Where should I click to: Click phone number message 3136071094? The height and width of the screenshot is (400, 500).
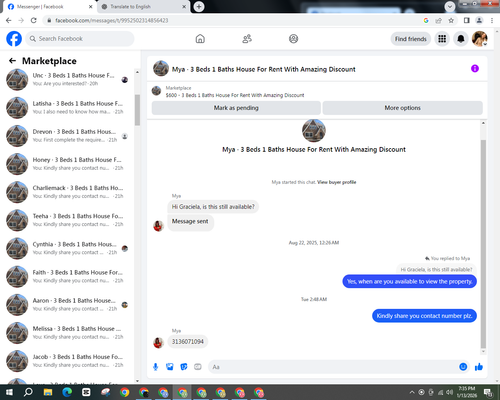(188, 342)
